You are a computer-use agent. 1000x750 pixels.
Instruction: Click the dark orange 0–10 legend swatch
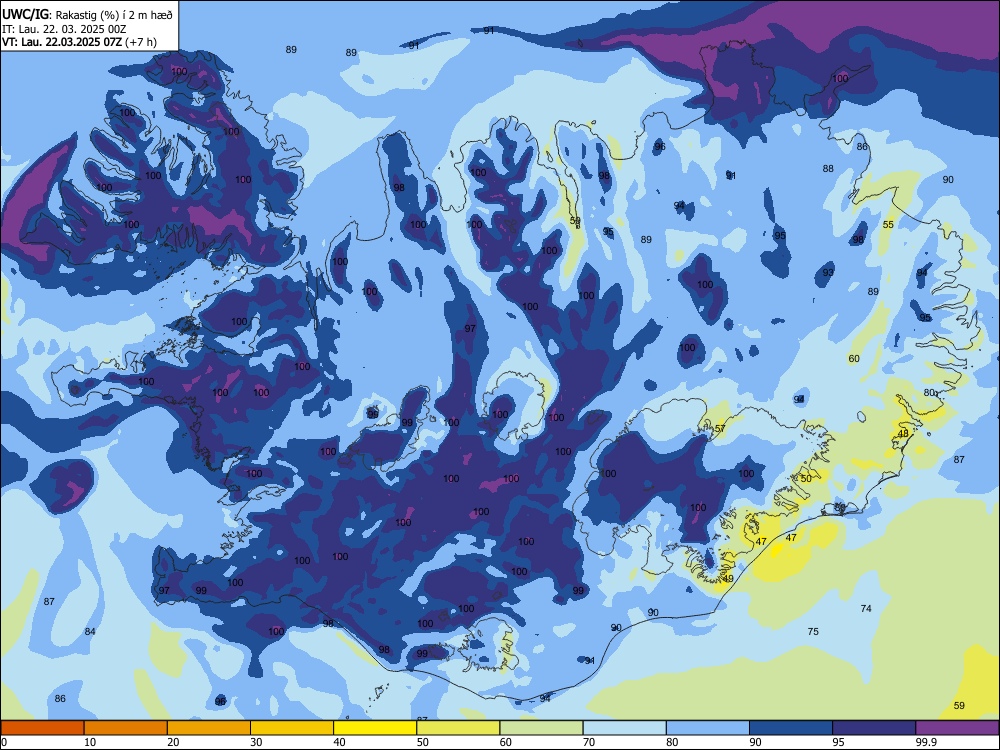click(43, 728)
